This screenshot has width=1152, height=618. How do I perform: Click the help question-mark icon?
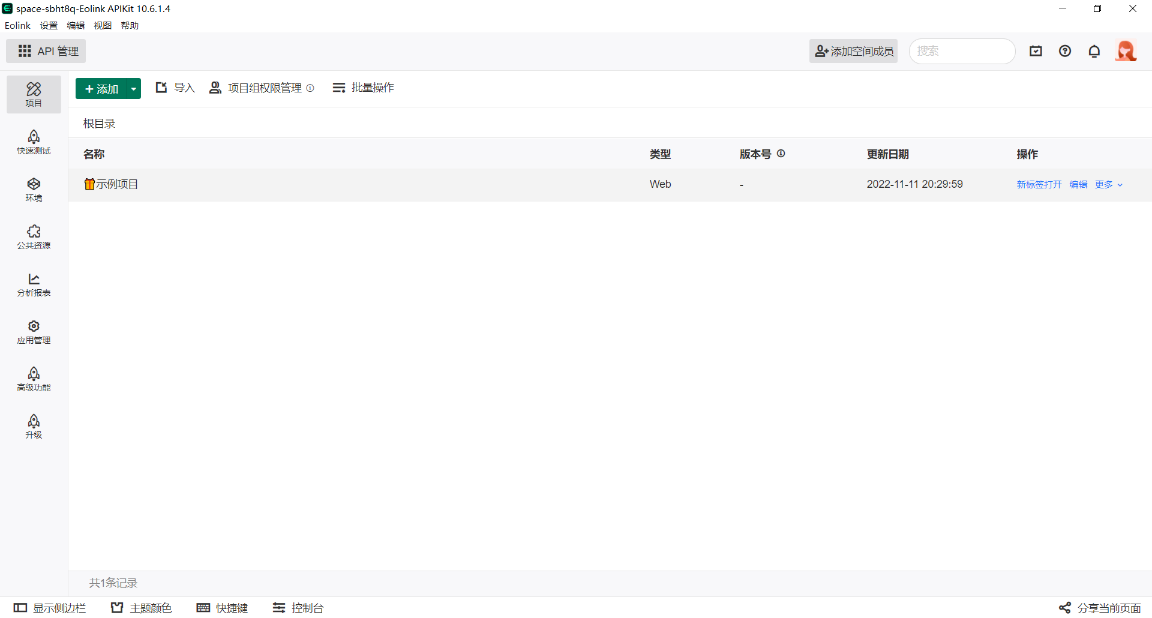(1065, 51)
